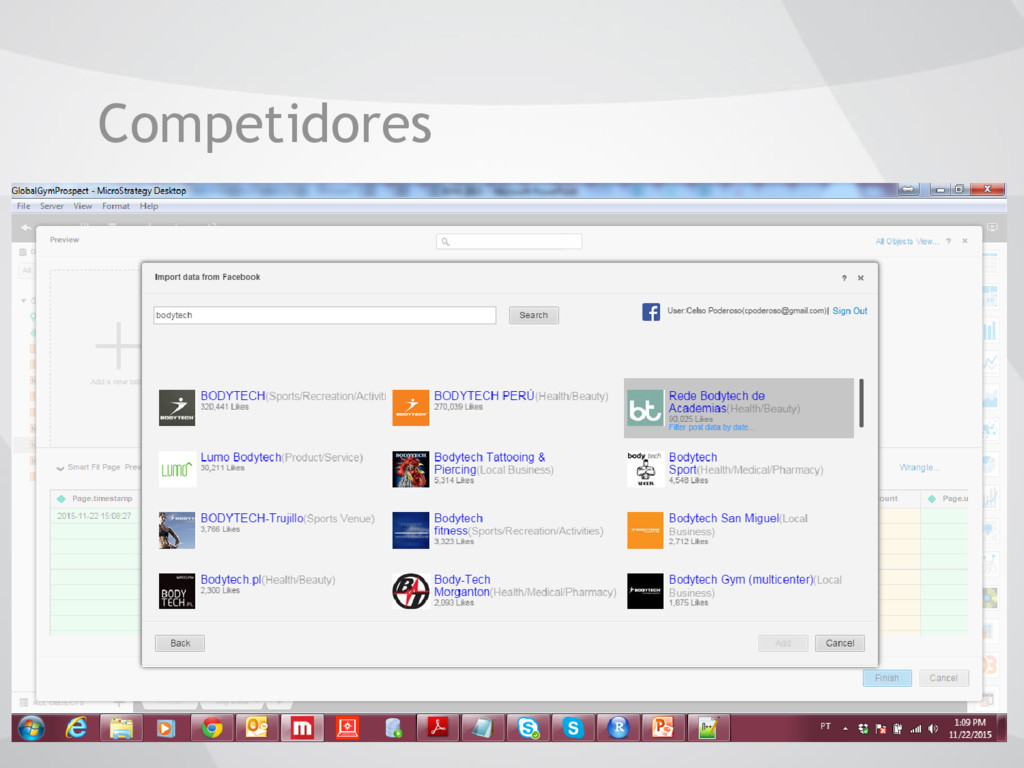Click the Wrangle link

tap(919, 467)
